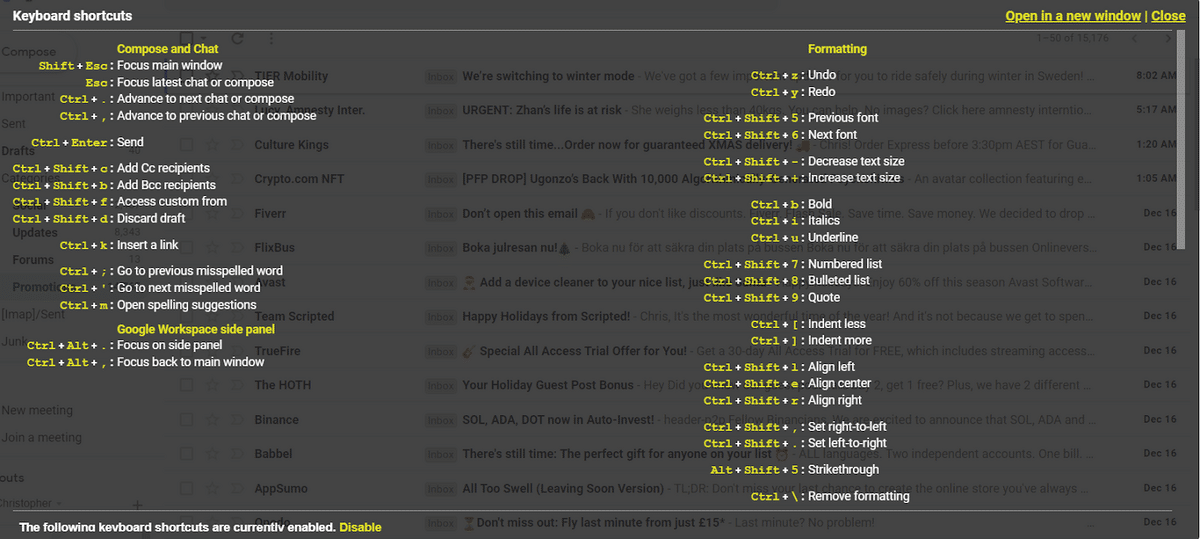
Task: Click 'Add Bcc recipients' shortcut entry
Action: (166, 185)
